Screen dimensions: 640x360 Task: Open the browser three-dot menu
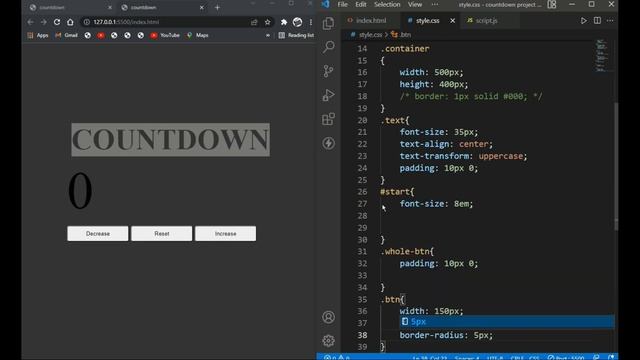(311, 22)
